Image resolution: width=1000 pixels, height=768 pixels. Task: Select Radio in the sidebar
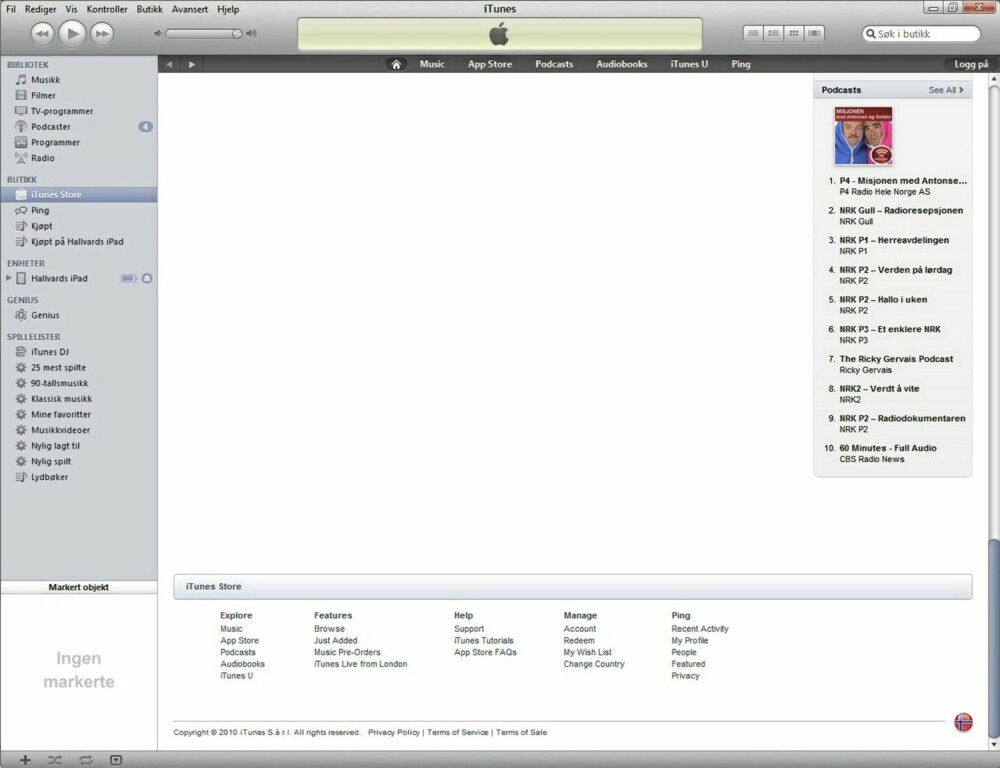[x=78, y=158]
